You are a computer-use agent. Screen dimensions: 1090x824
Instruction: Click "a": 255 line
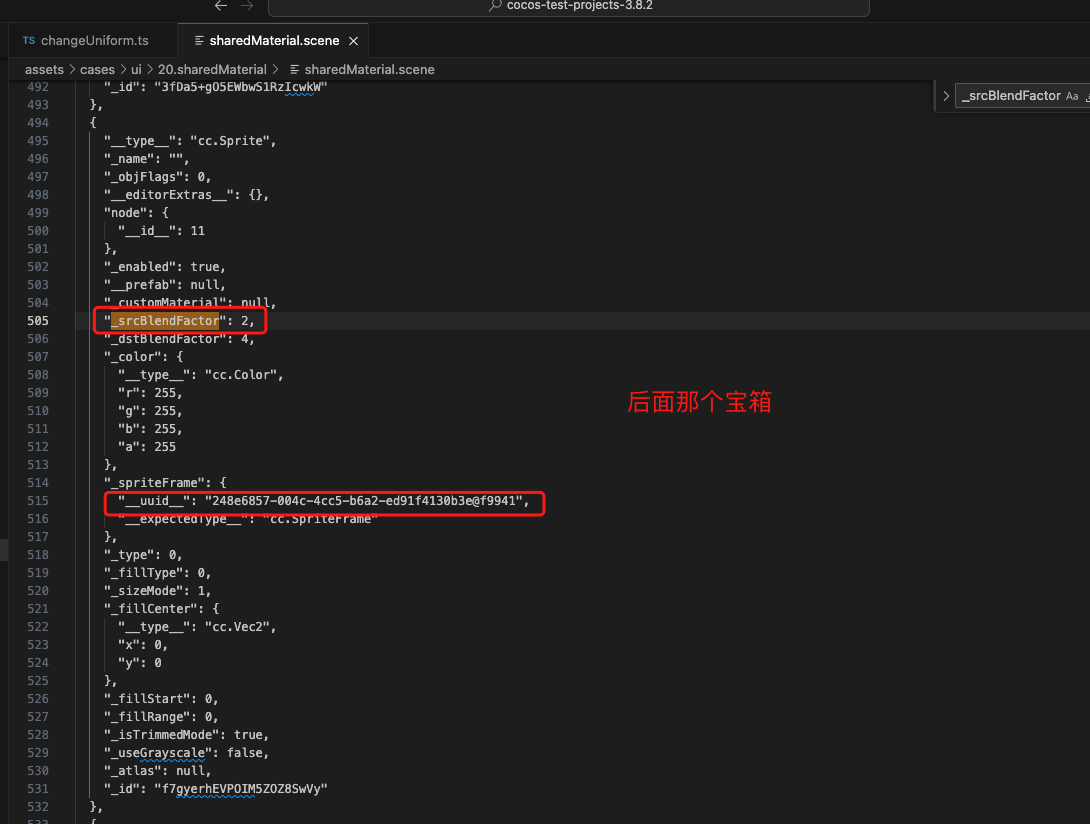[x=147, y=447]
